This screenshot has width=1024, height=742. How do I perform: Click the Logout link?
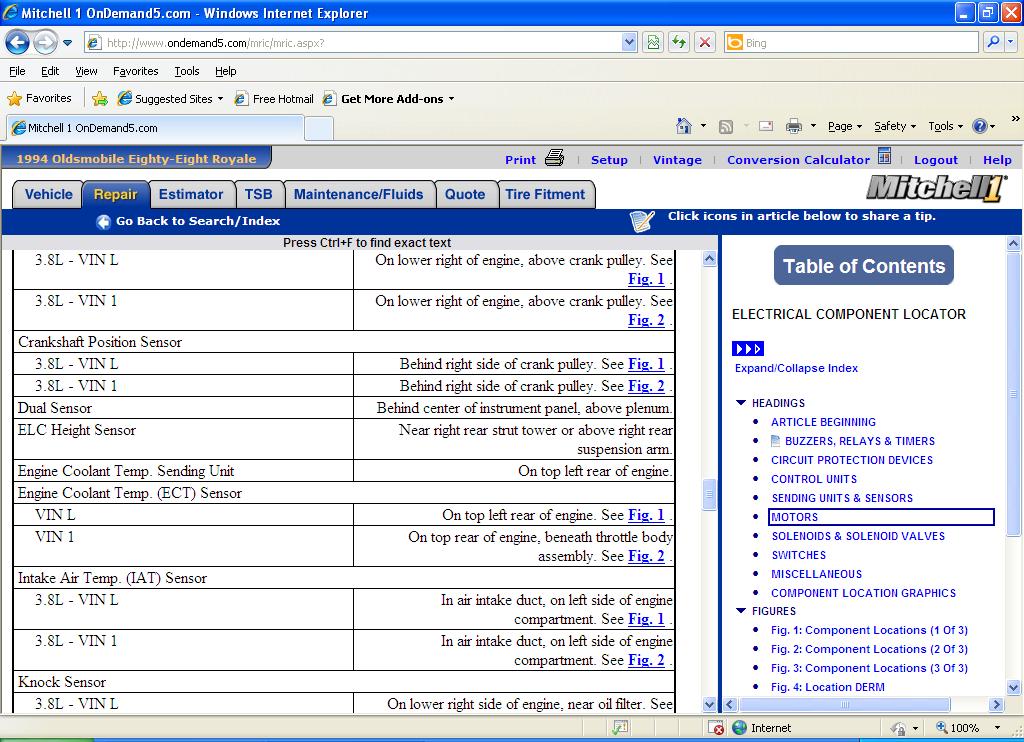pyautogui.click(x=935, y=160)
